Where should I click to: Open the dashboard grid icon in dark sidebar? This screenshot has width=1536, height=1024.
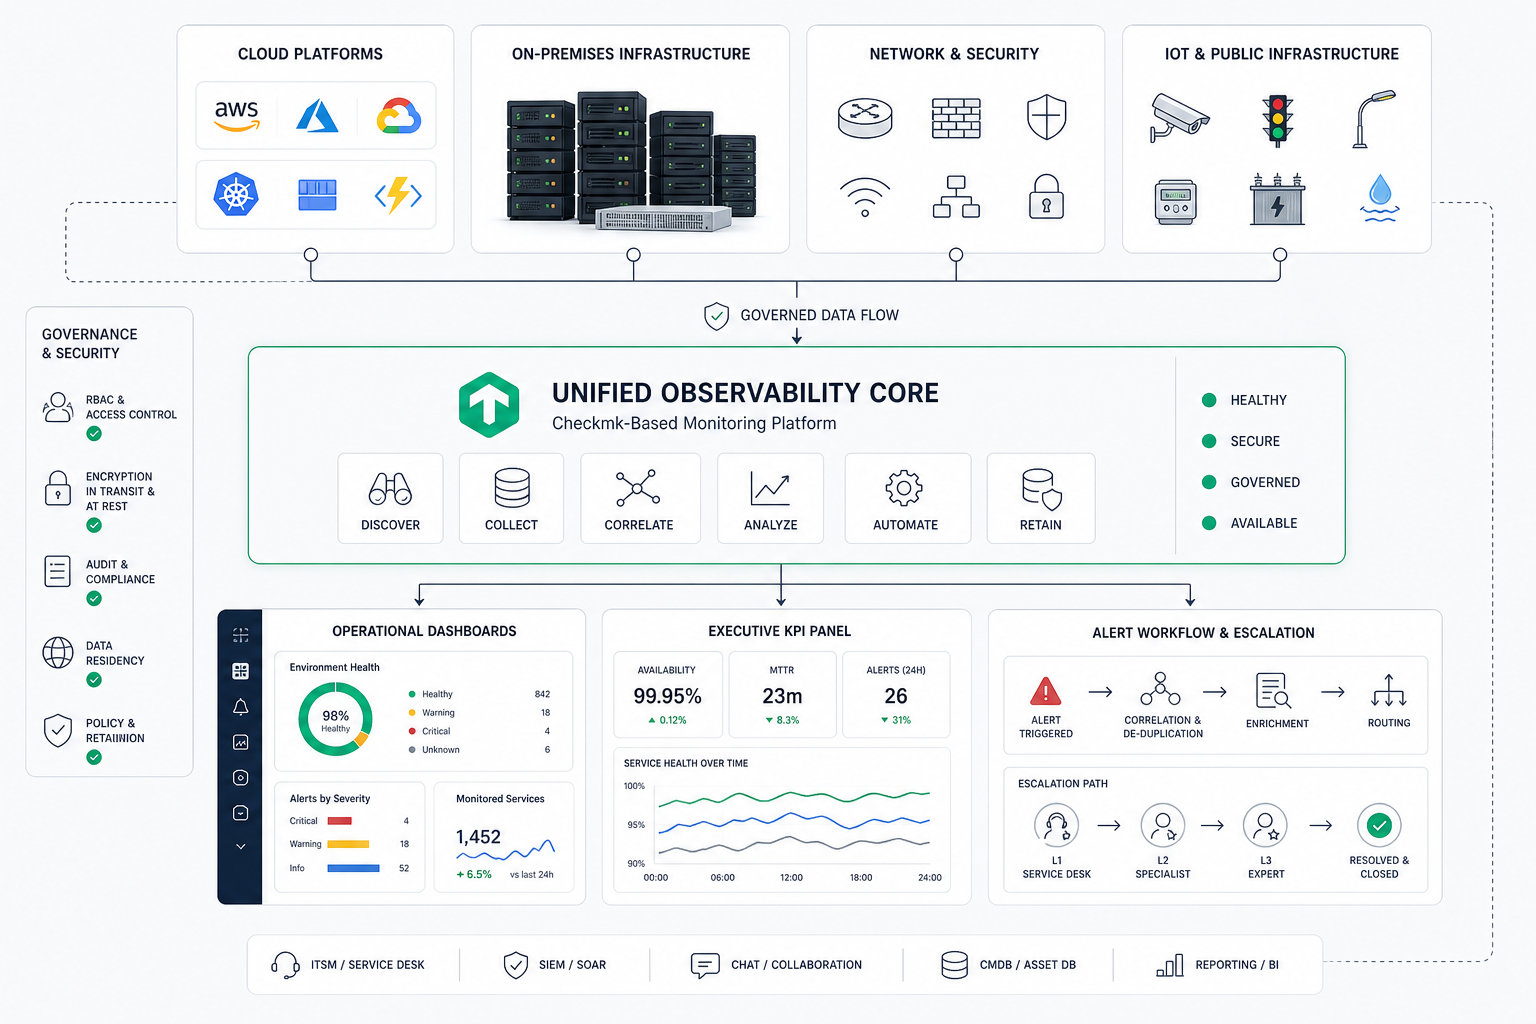point(240,671)
